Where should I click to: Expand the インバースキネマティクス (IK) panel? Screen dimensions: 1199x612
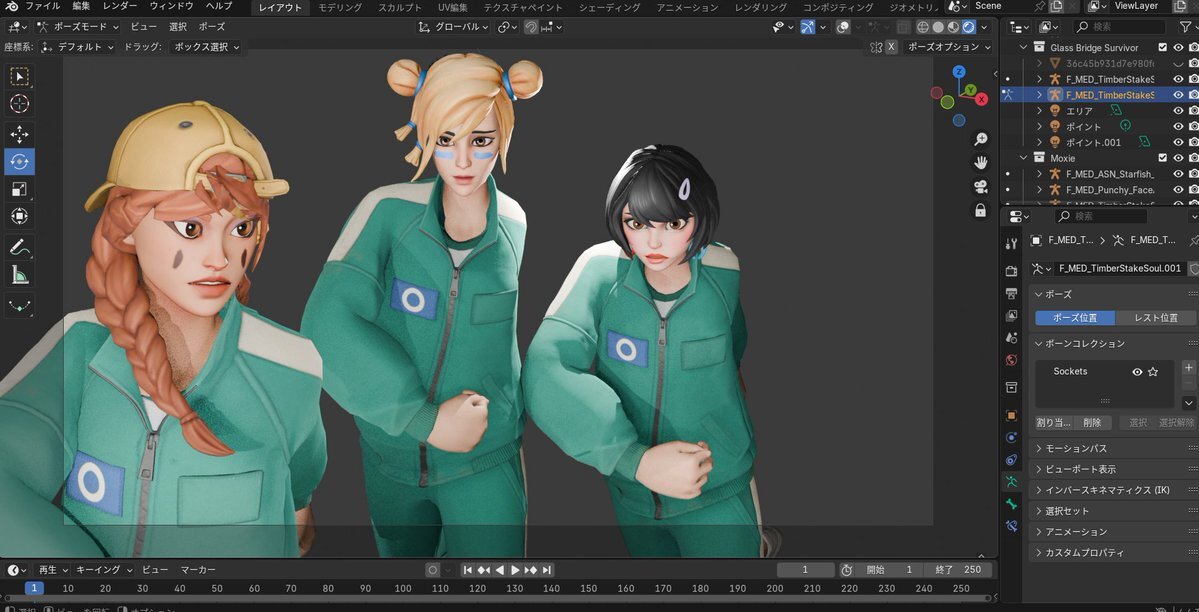(x=1113, y=490)
